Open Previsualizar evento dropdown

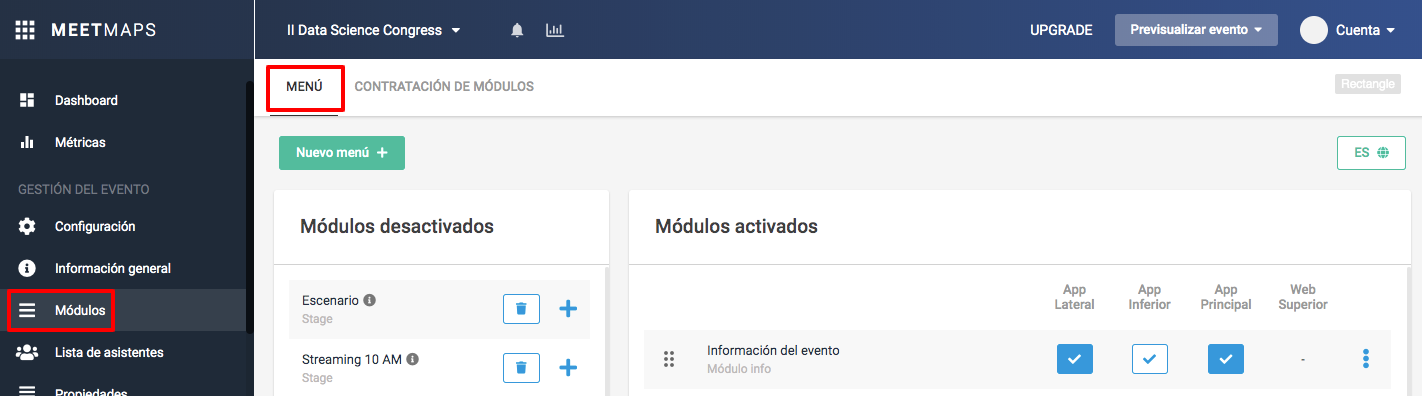click(1196, 30)
